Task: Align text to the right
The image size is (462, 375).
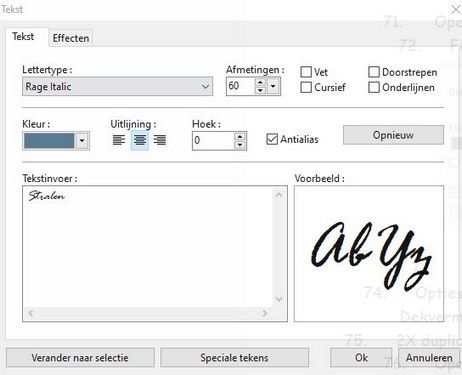Action: (x=160, y=140)
